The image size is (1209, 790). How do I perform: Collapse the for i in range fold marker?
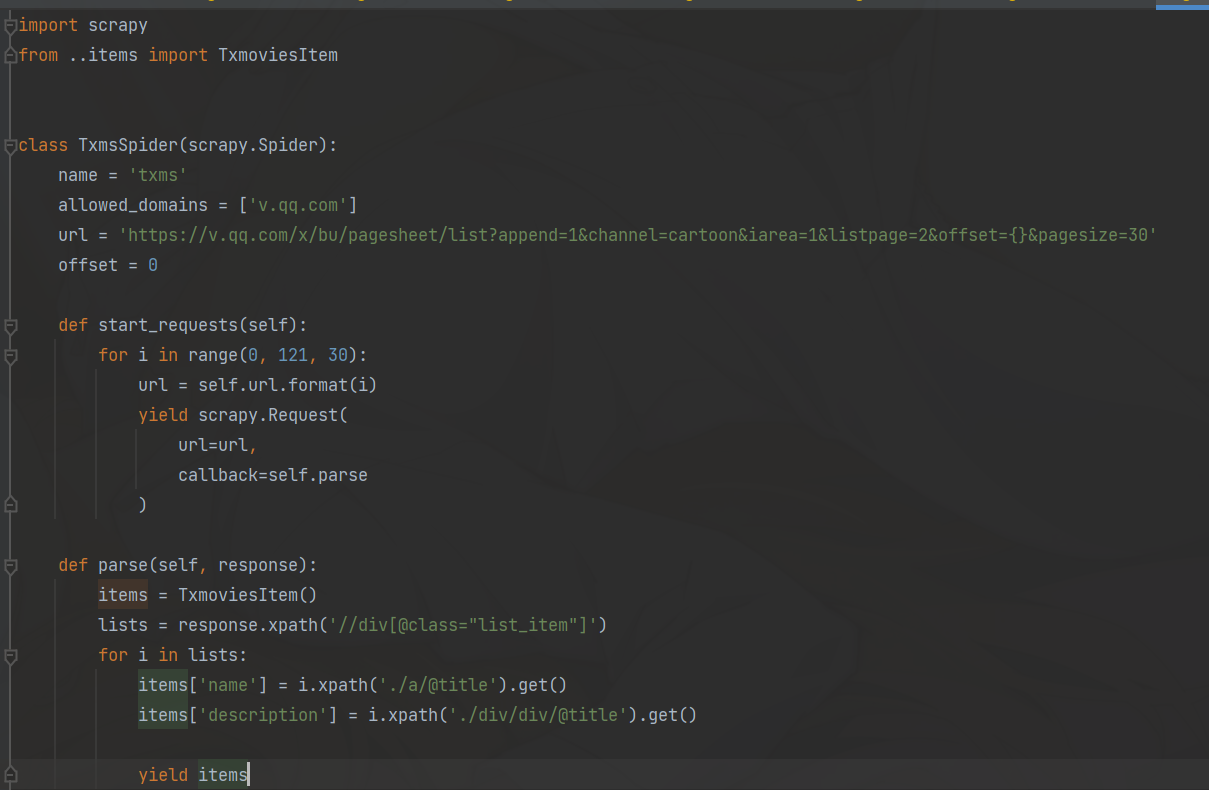pos(10,355)
